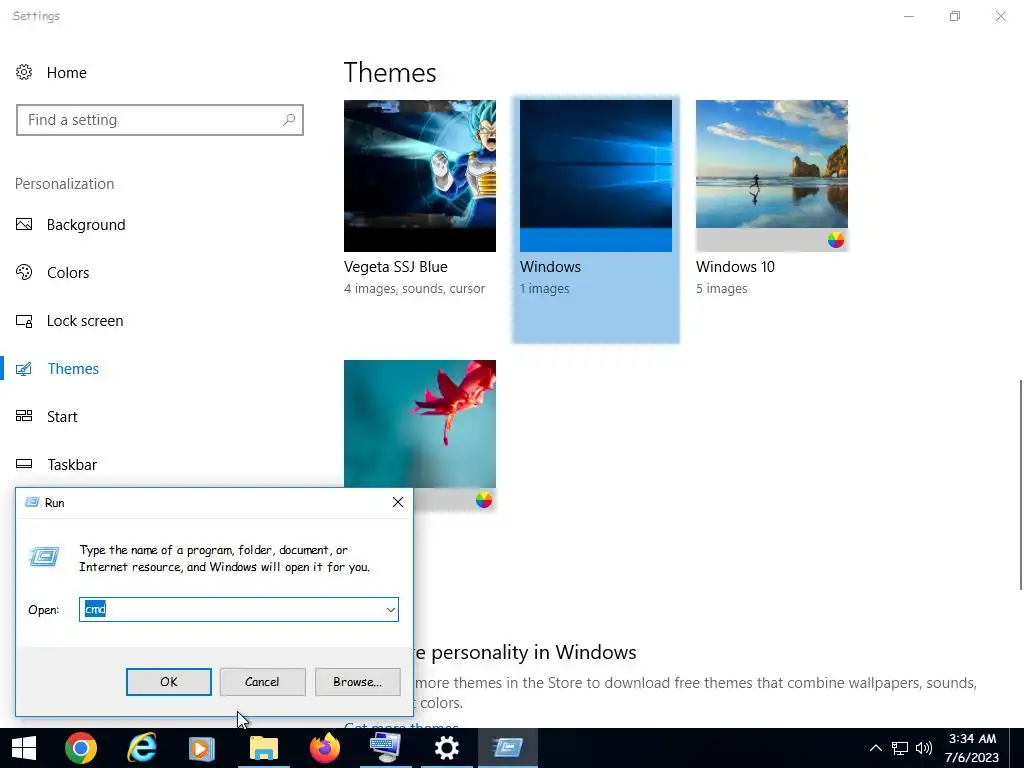Click Cancel in the Run dialog

263,682
